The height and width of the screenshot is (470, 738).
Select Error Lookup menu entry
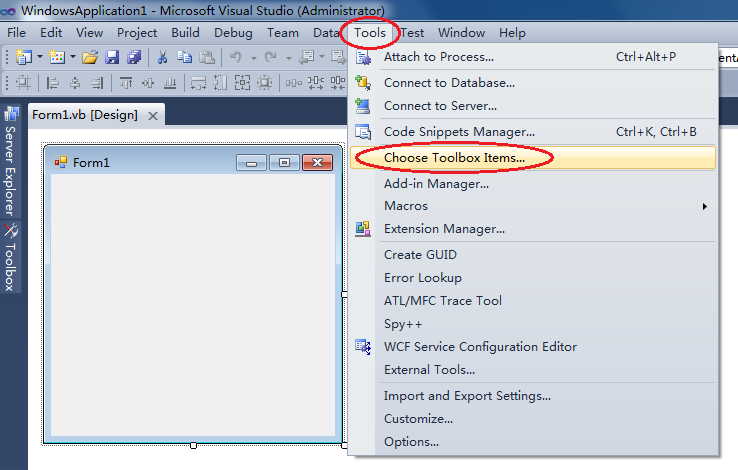533,278
